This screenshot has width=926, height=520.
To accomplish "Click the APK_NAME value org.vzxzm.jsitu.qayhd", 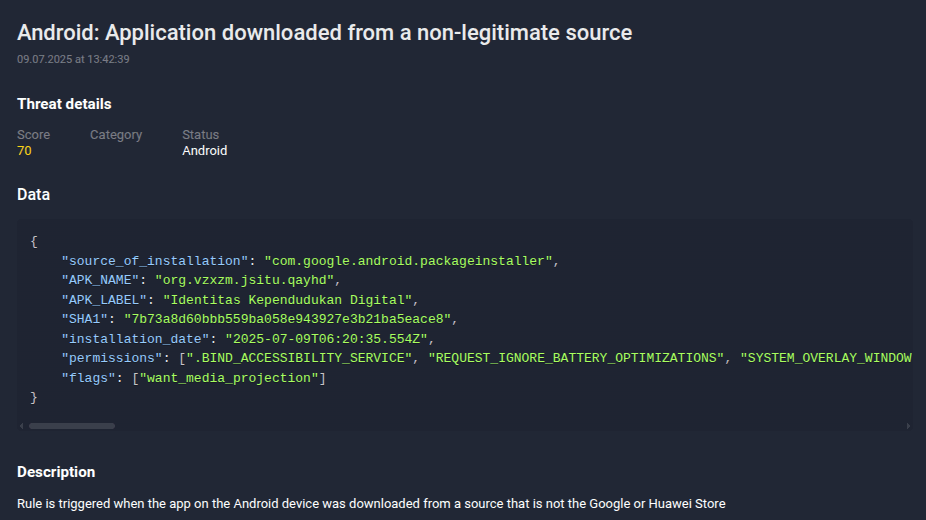I will pyautogui.click(x=247, y=280).
